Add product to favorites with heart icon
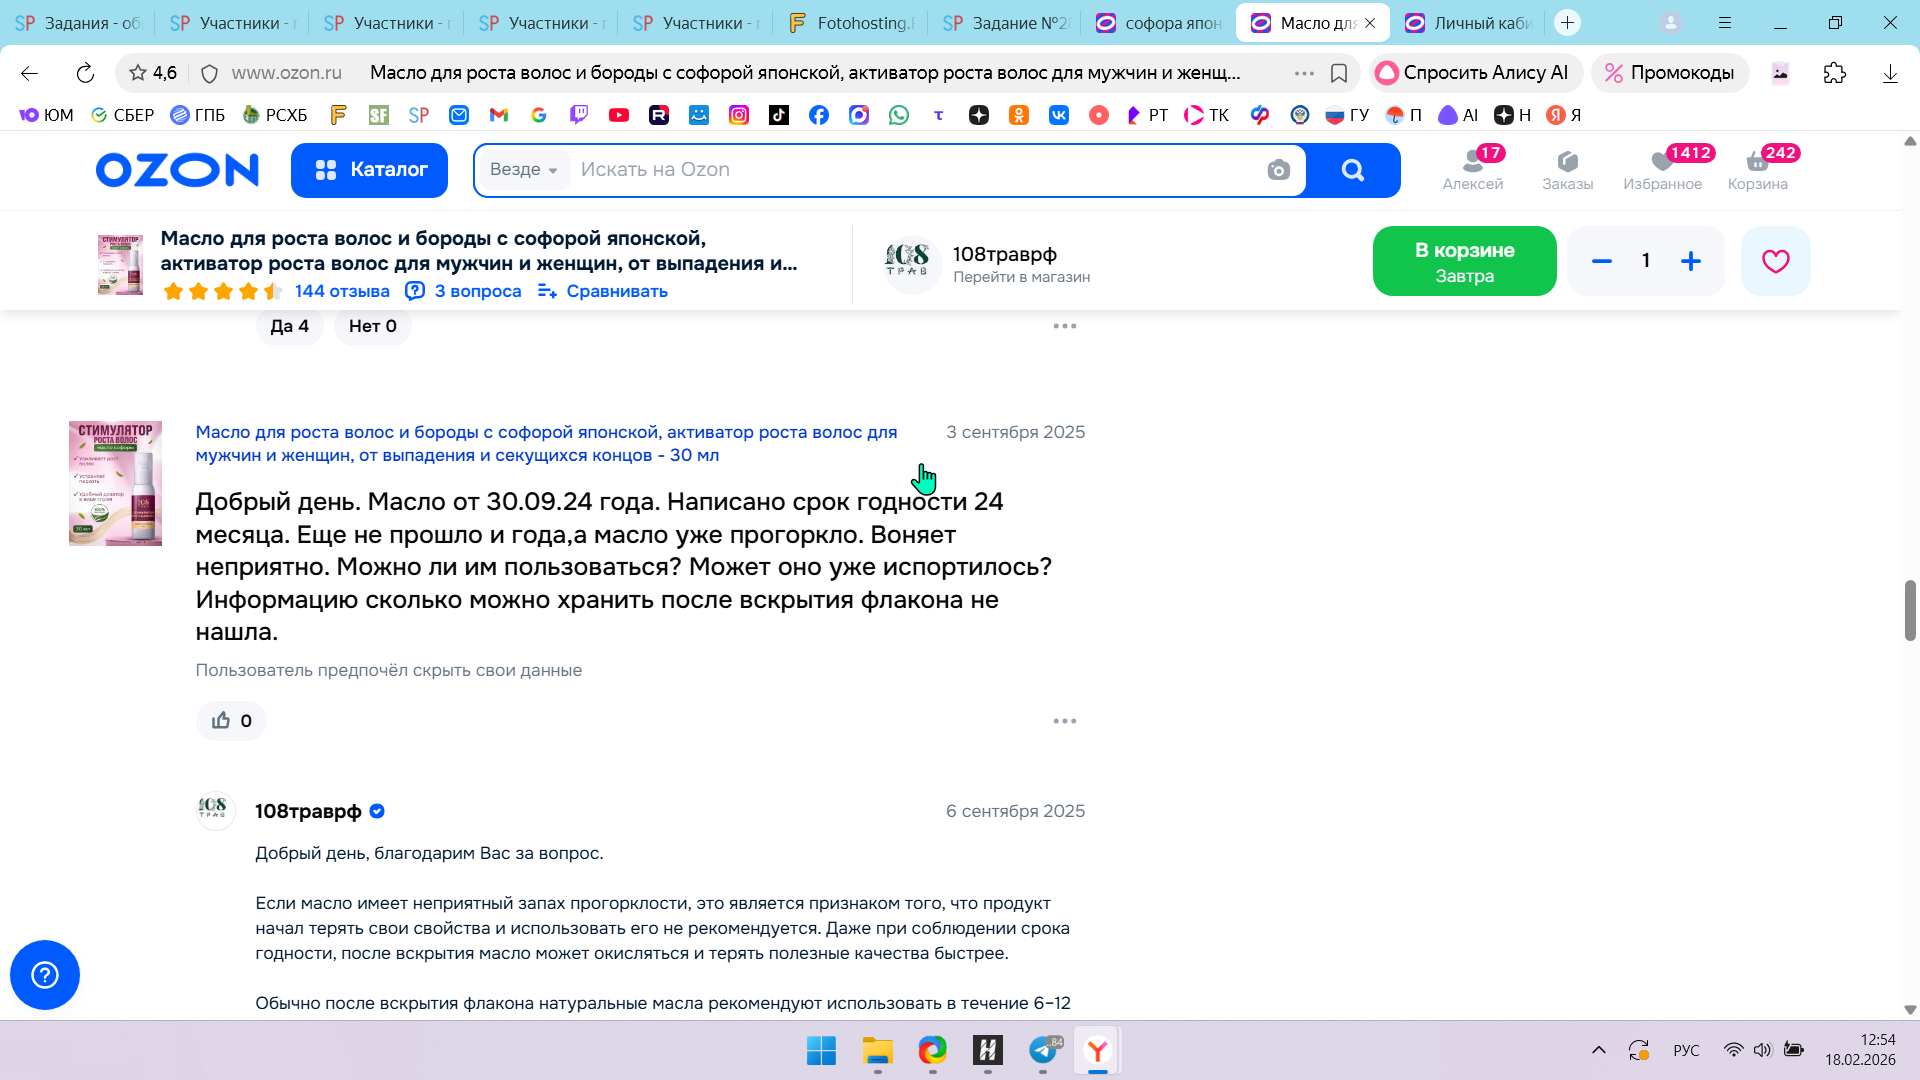The width and height of the screenshot is (1920, 1080). point(1775,261)
